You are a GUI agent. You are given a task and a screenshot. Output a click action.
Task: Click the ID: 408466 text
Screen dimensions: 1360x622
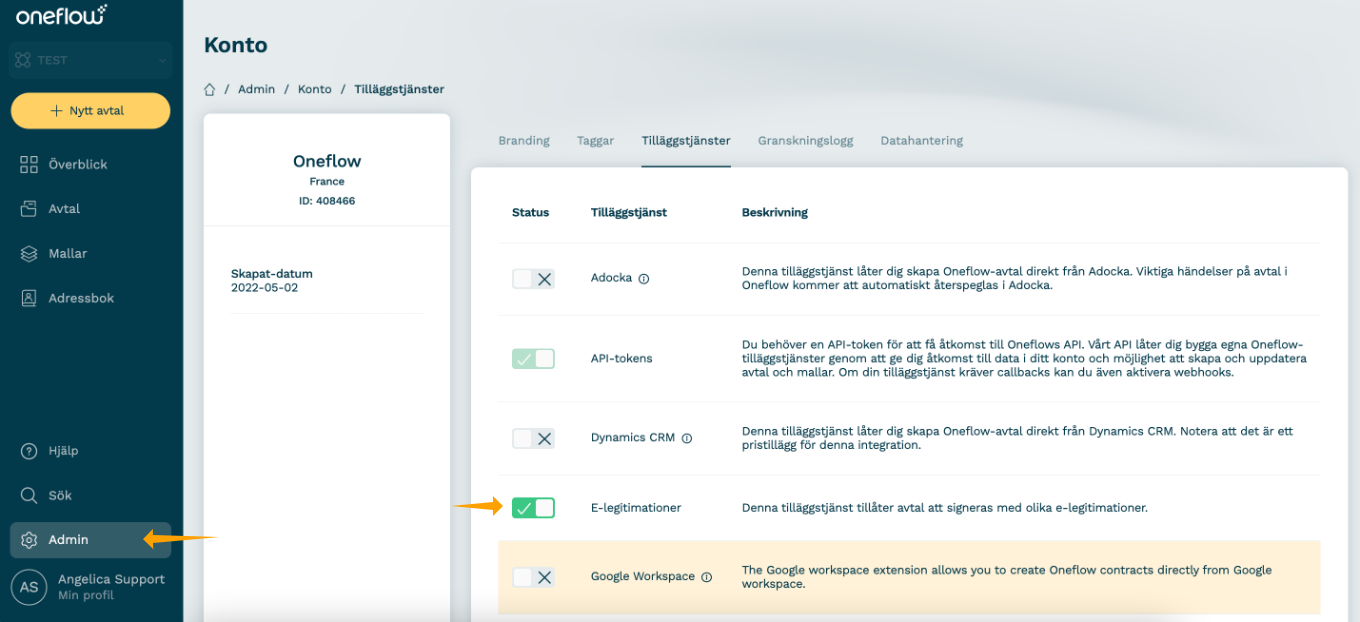pyautogui.click(x=327, y=201)
